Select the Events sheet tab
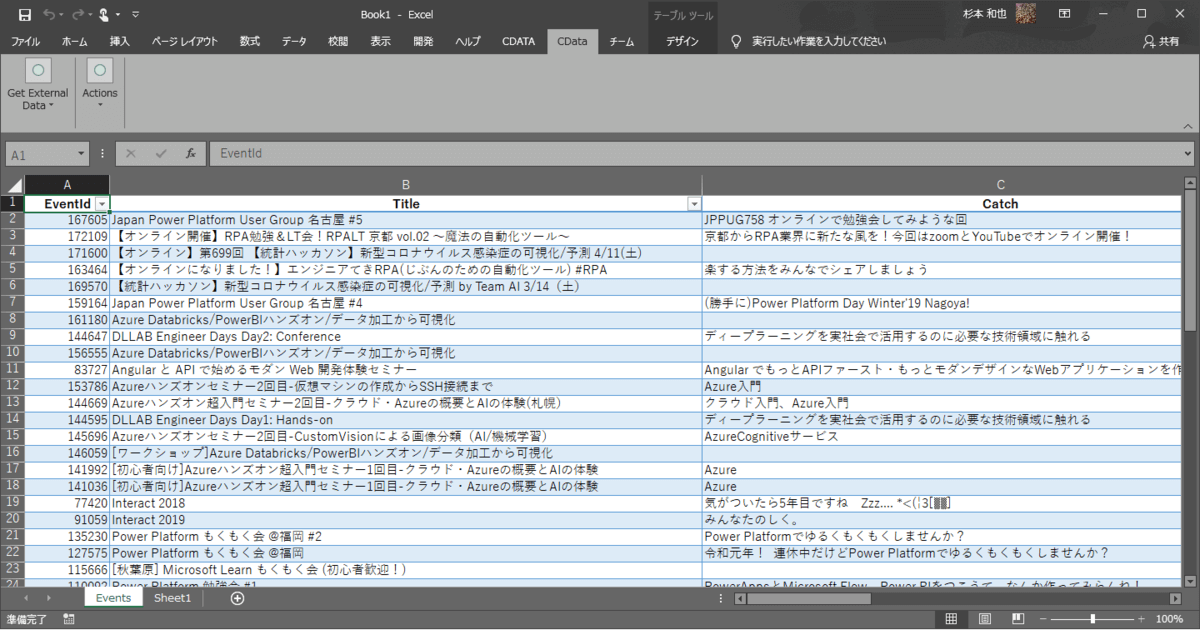1200x630 pixels. [x=114, y=598]
